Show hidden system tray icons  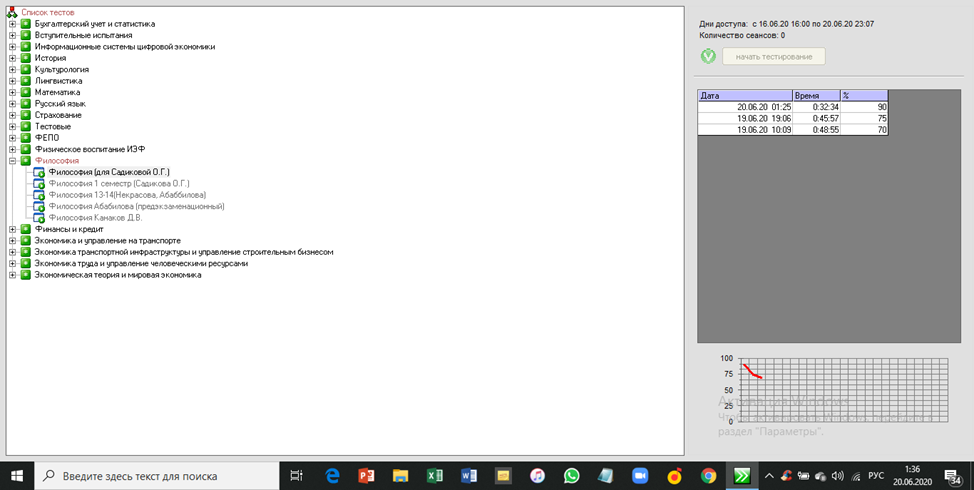coord(769,476)
